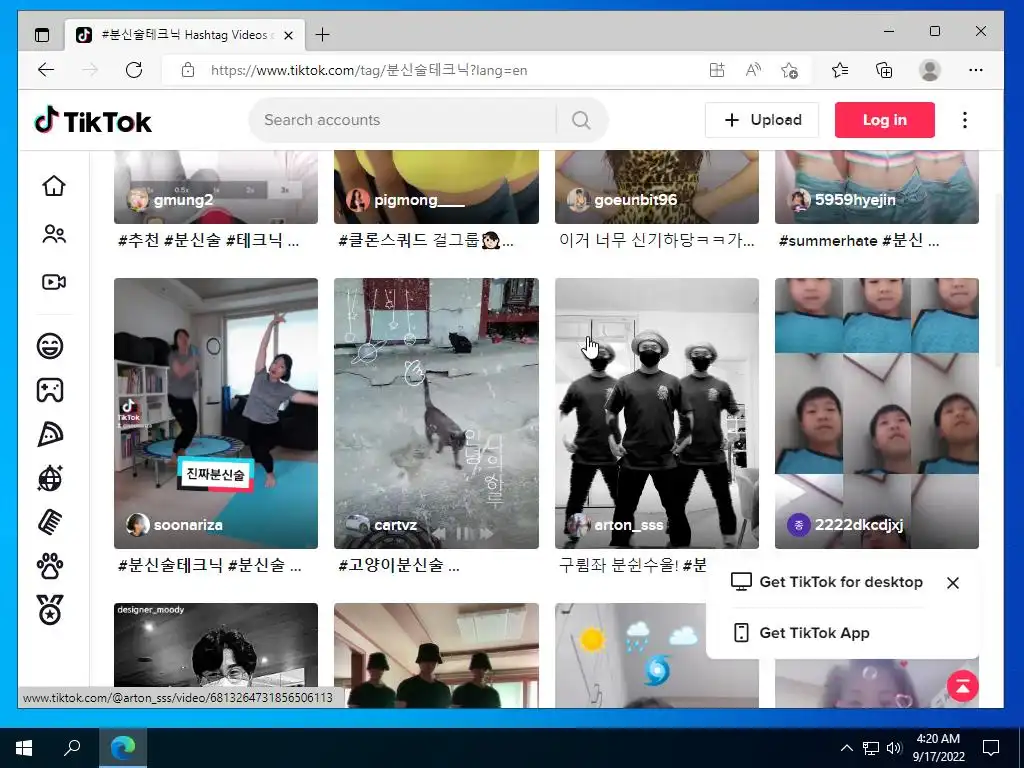Open the tab actions menu icon
Image resolution: width=1024 pixels, height=768 pixels.
tap(42, 35)
